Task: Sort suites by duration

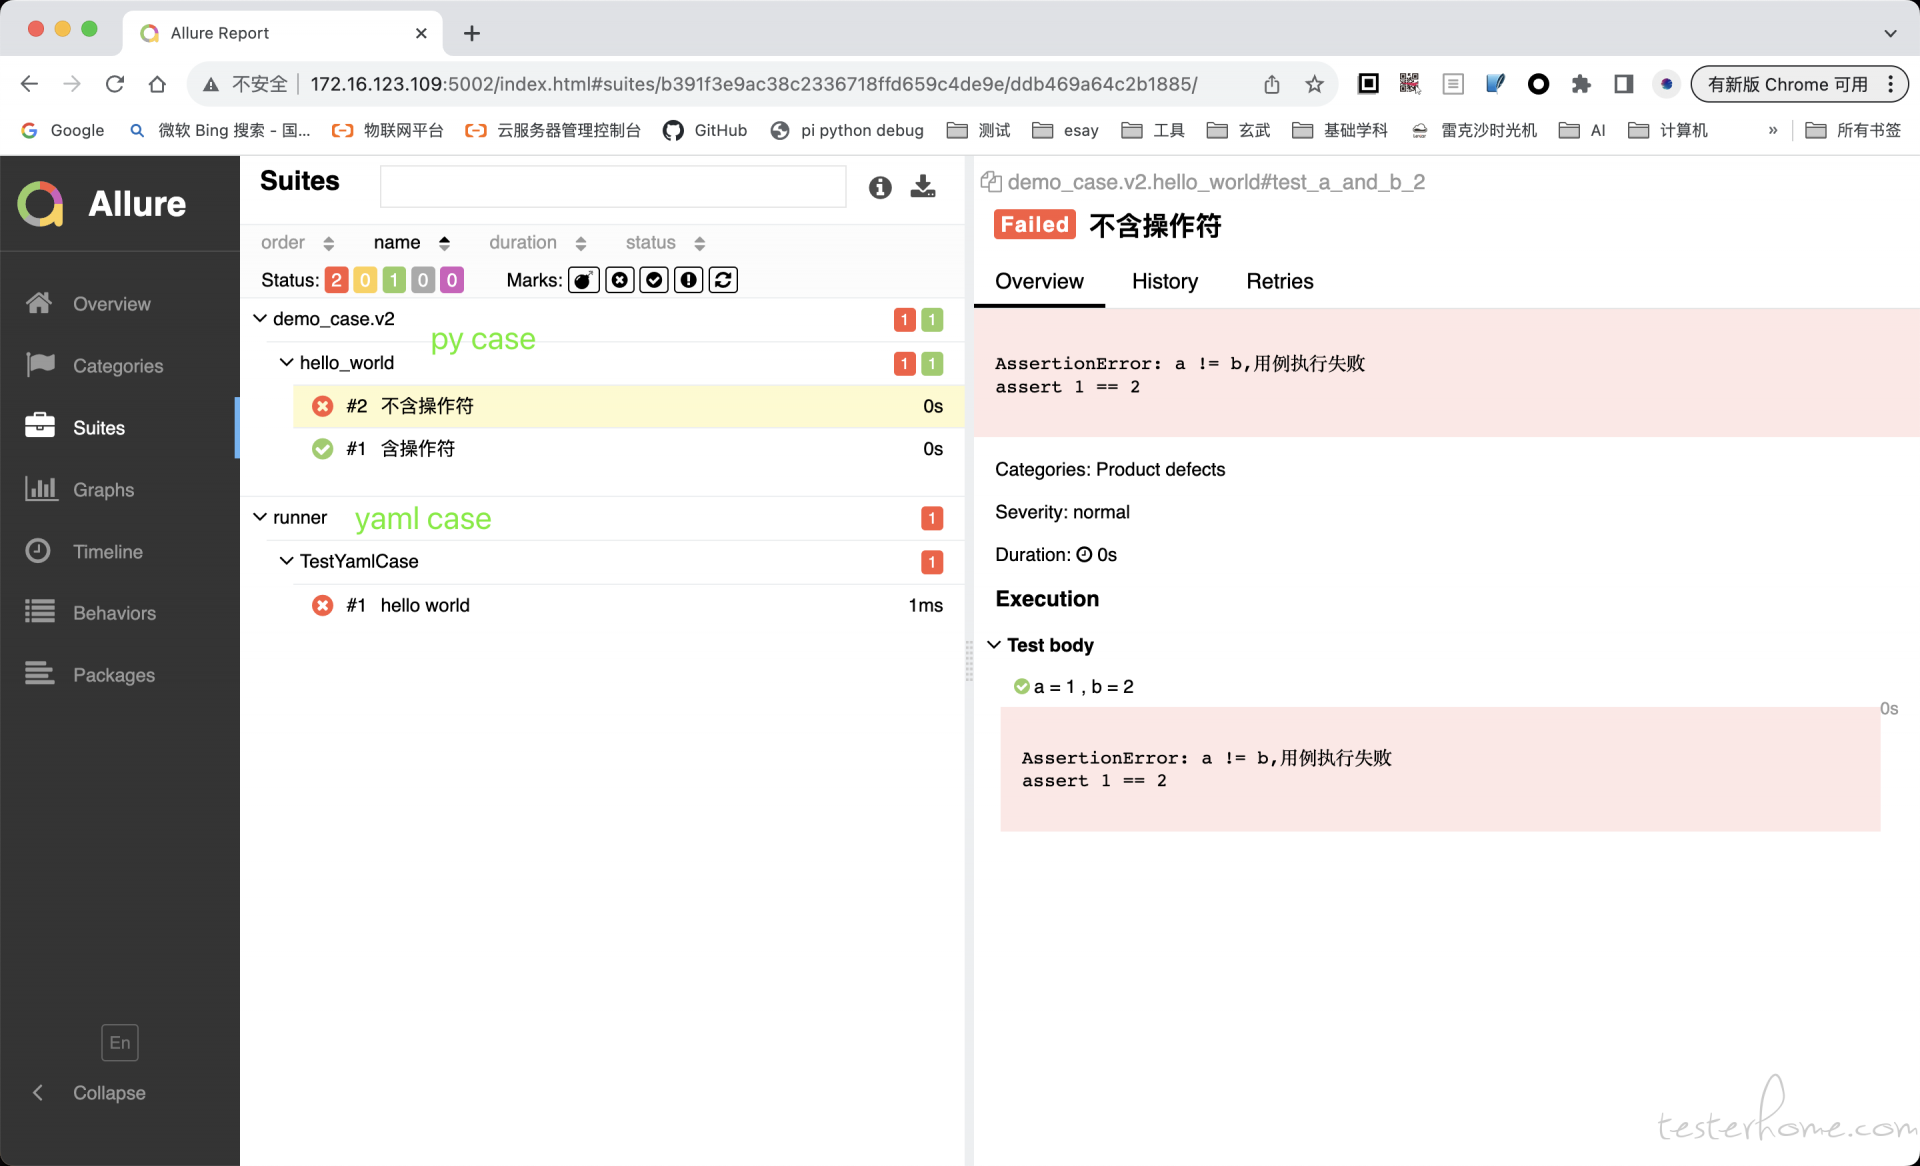Action: point(537,243)
